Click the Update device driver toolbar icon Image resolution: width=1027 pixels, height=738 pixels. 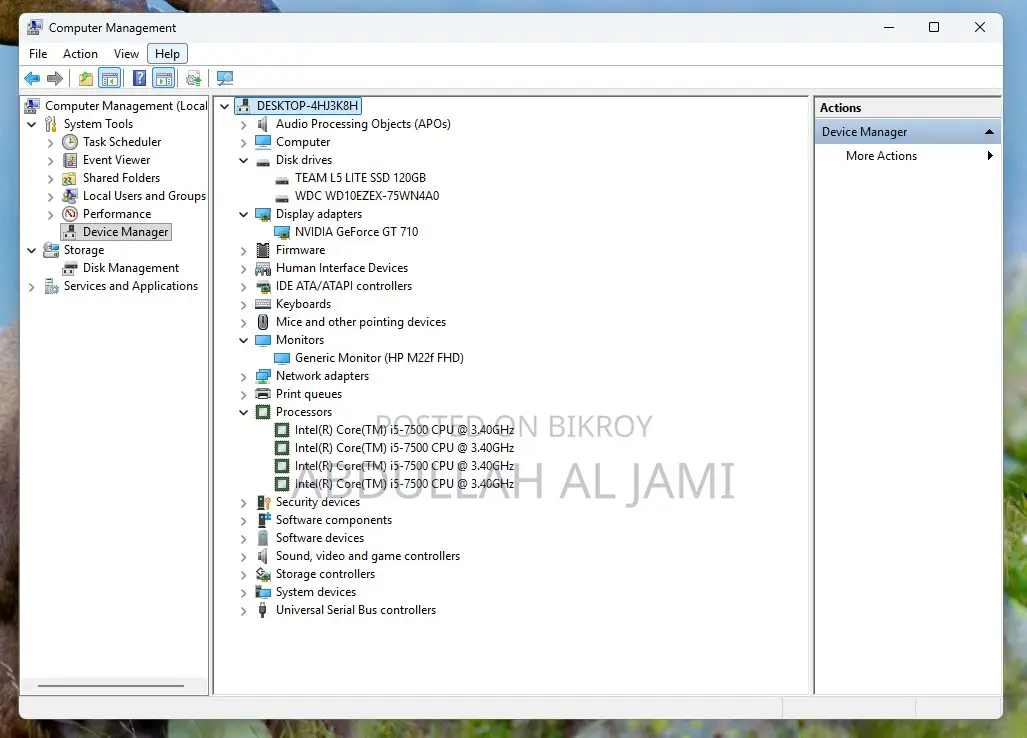[193, 79]
